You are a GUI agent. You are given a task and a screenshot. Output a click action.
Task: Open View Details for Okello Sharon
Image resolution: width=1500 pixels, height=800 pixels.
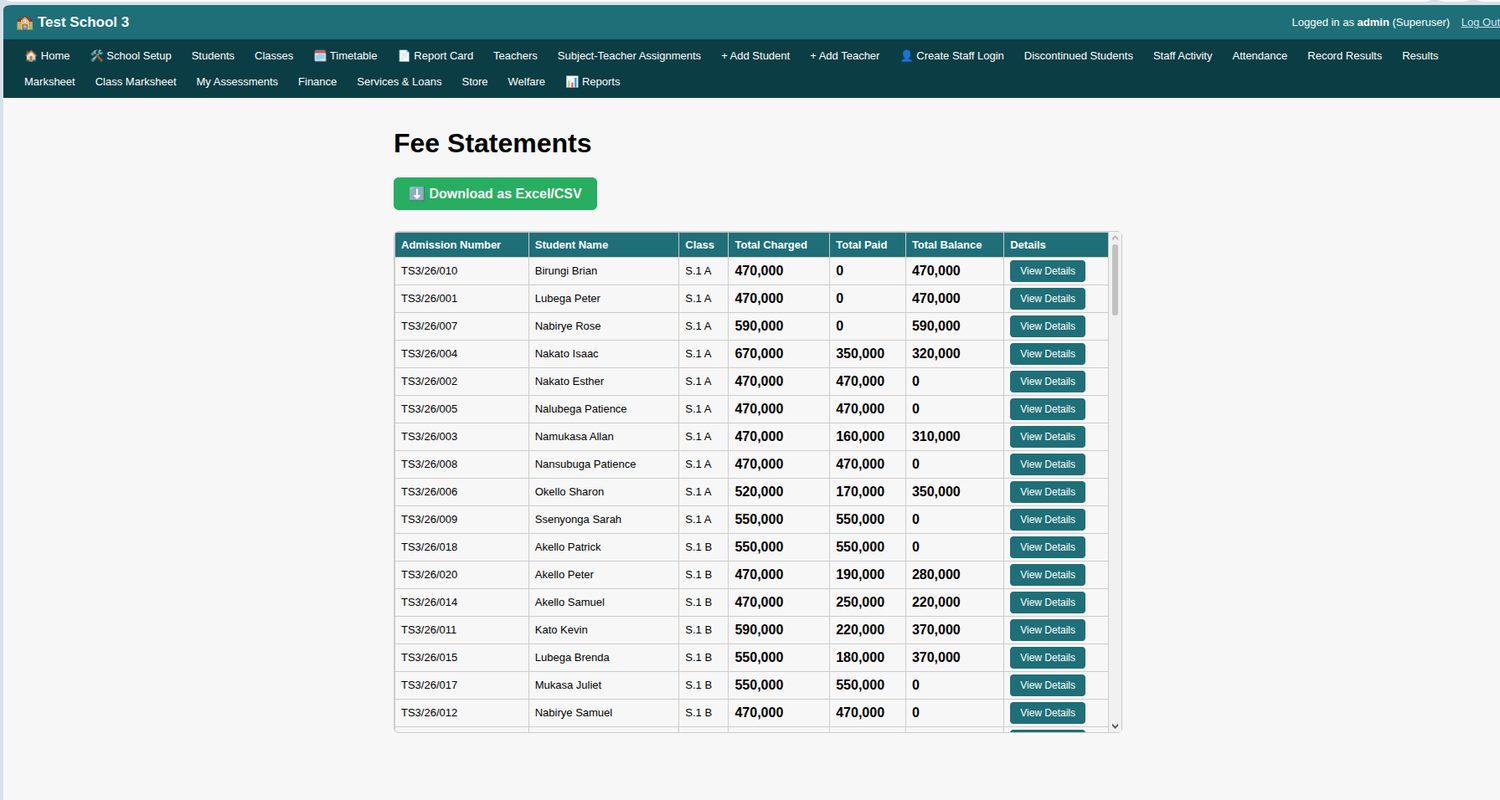click(x=1047, y=492)
